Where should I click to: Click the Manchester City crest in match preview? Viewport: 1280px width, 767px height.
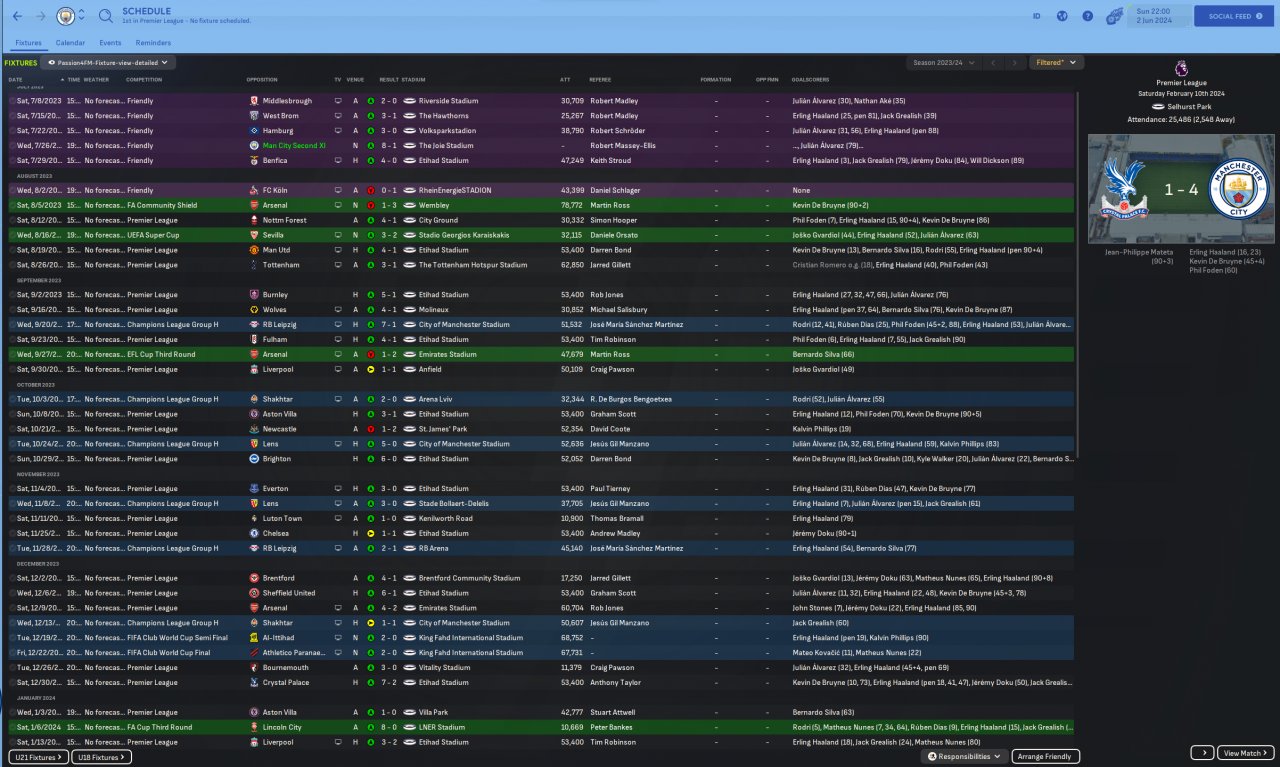click(1237, 189)
